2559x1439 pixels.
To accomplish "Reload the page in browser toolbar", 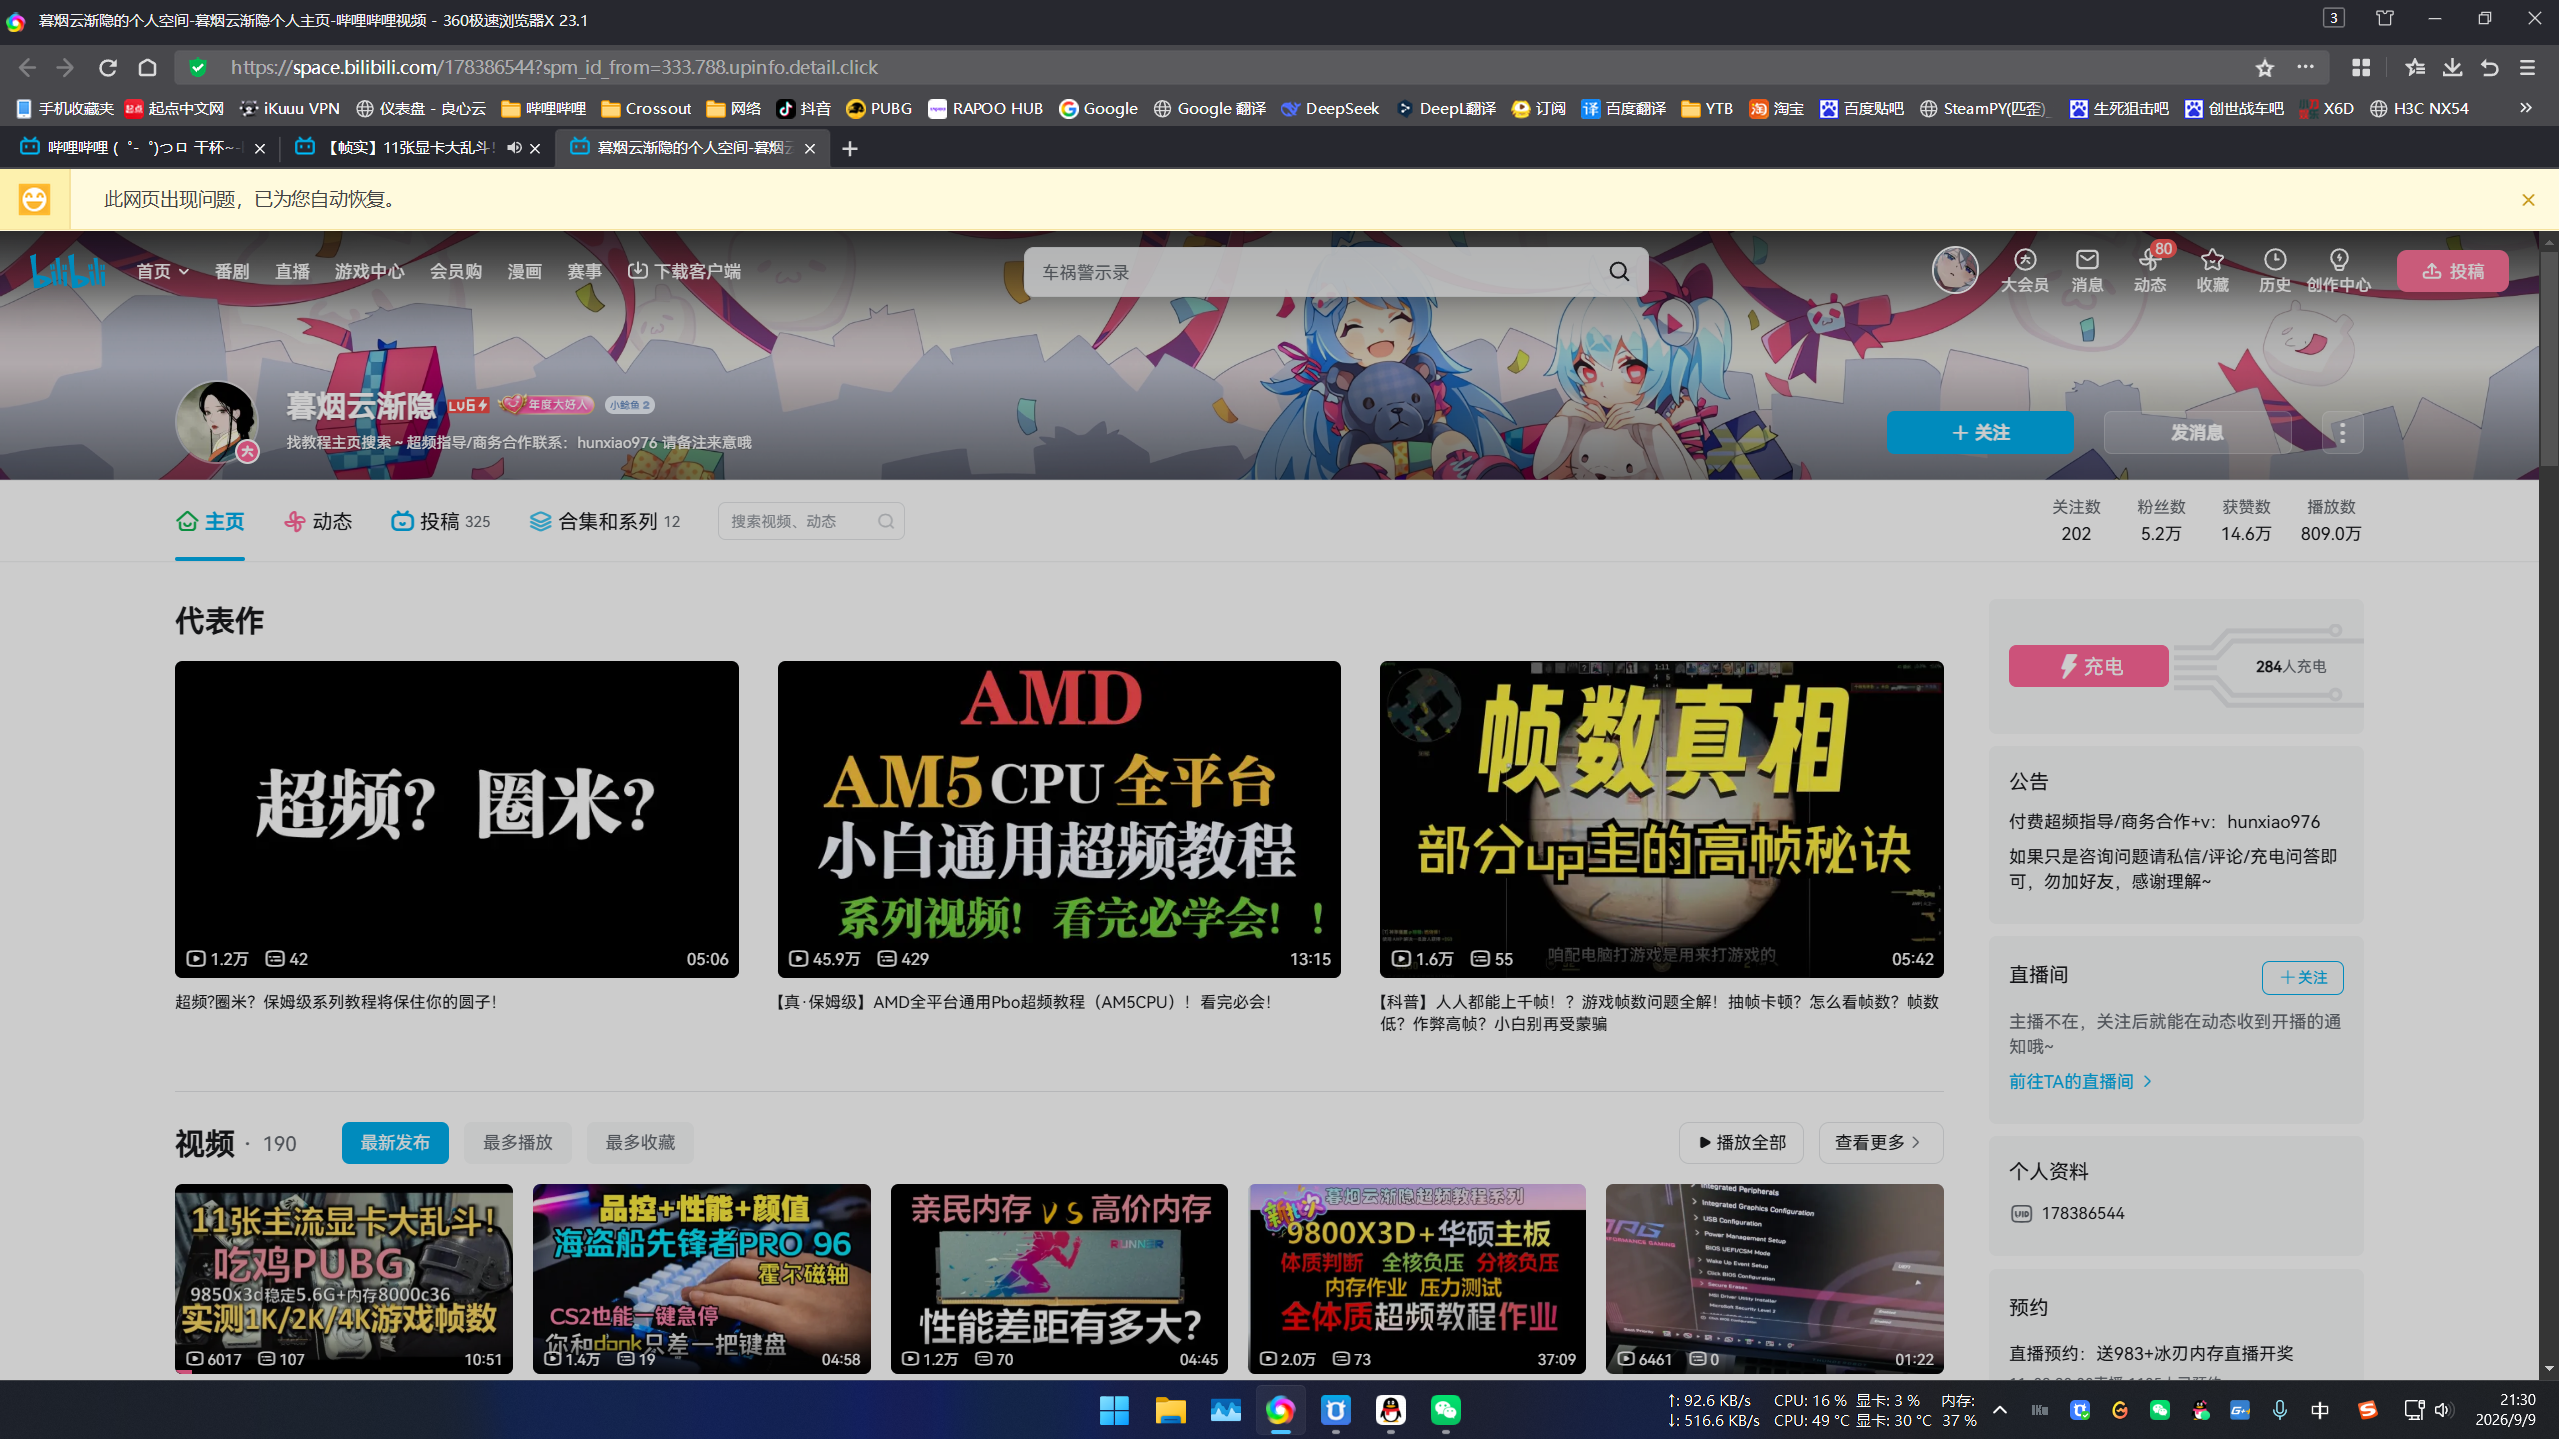I will click(x=108, y=67).
